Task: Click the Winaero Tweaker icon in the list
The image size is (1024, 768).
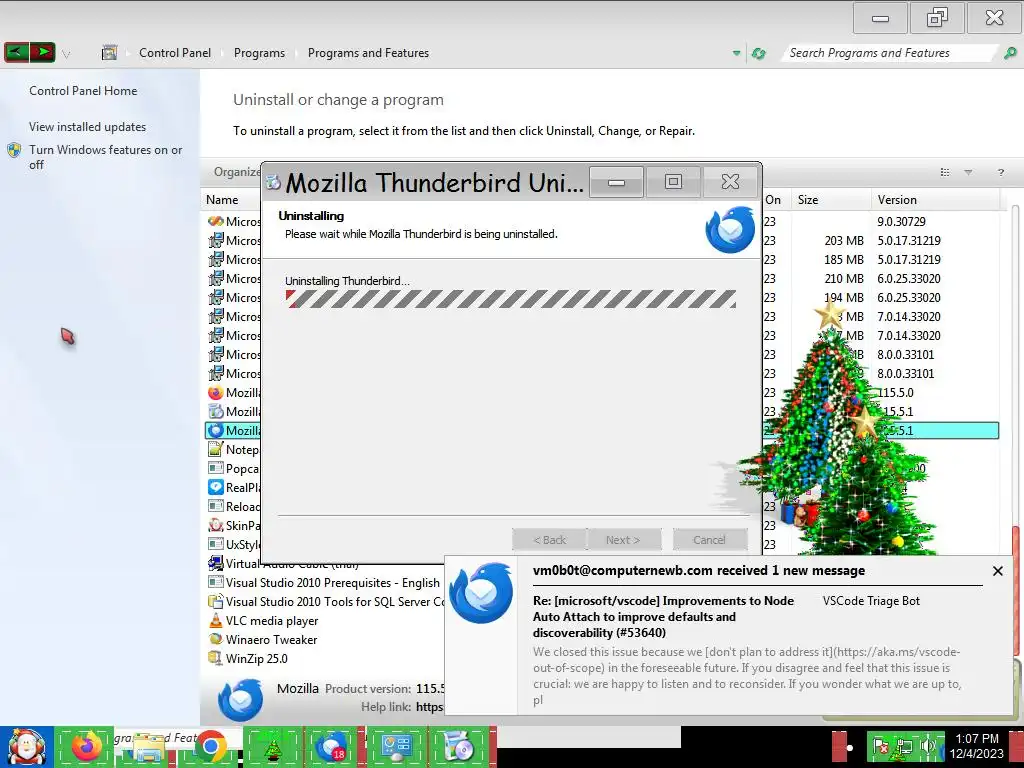Action: click(216, 639)
